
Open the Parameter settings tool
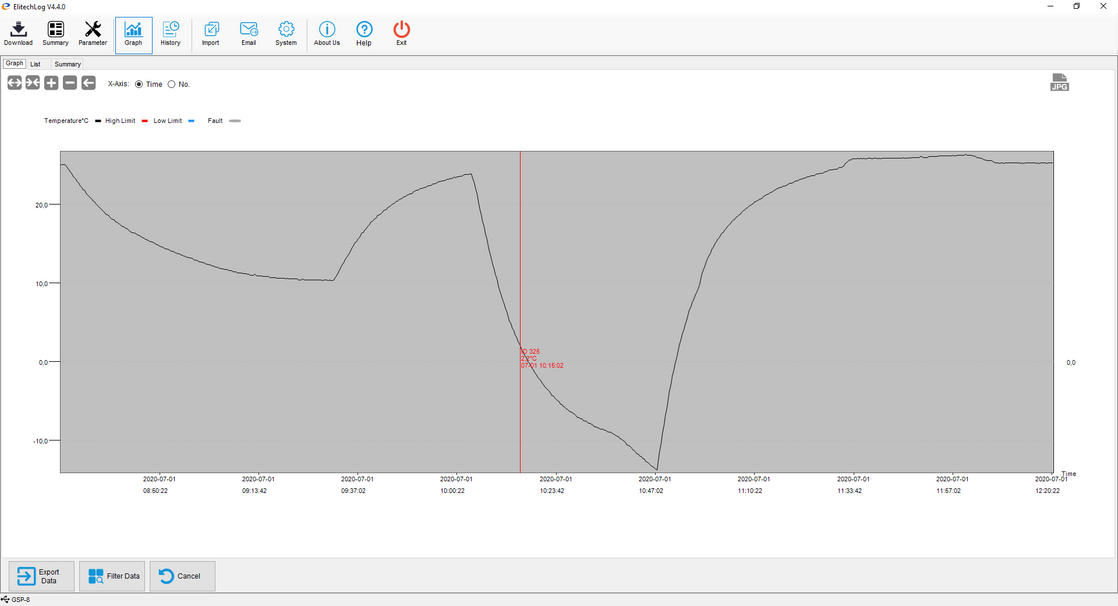click(x=92, y=33)
